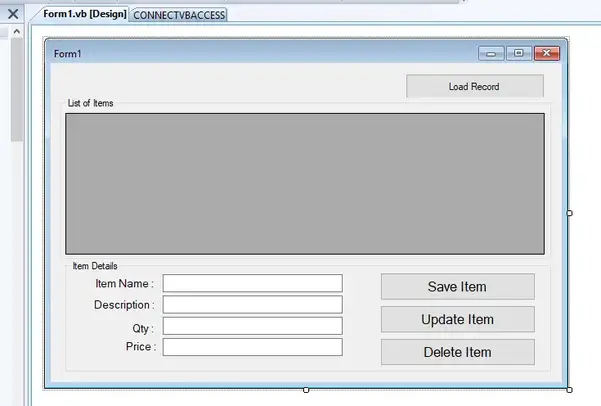The width and height of the screenshot is (601, 406).
Task: Click the red close icon on Form1
Action: click(x=546, y=53)
